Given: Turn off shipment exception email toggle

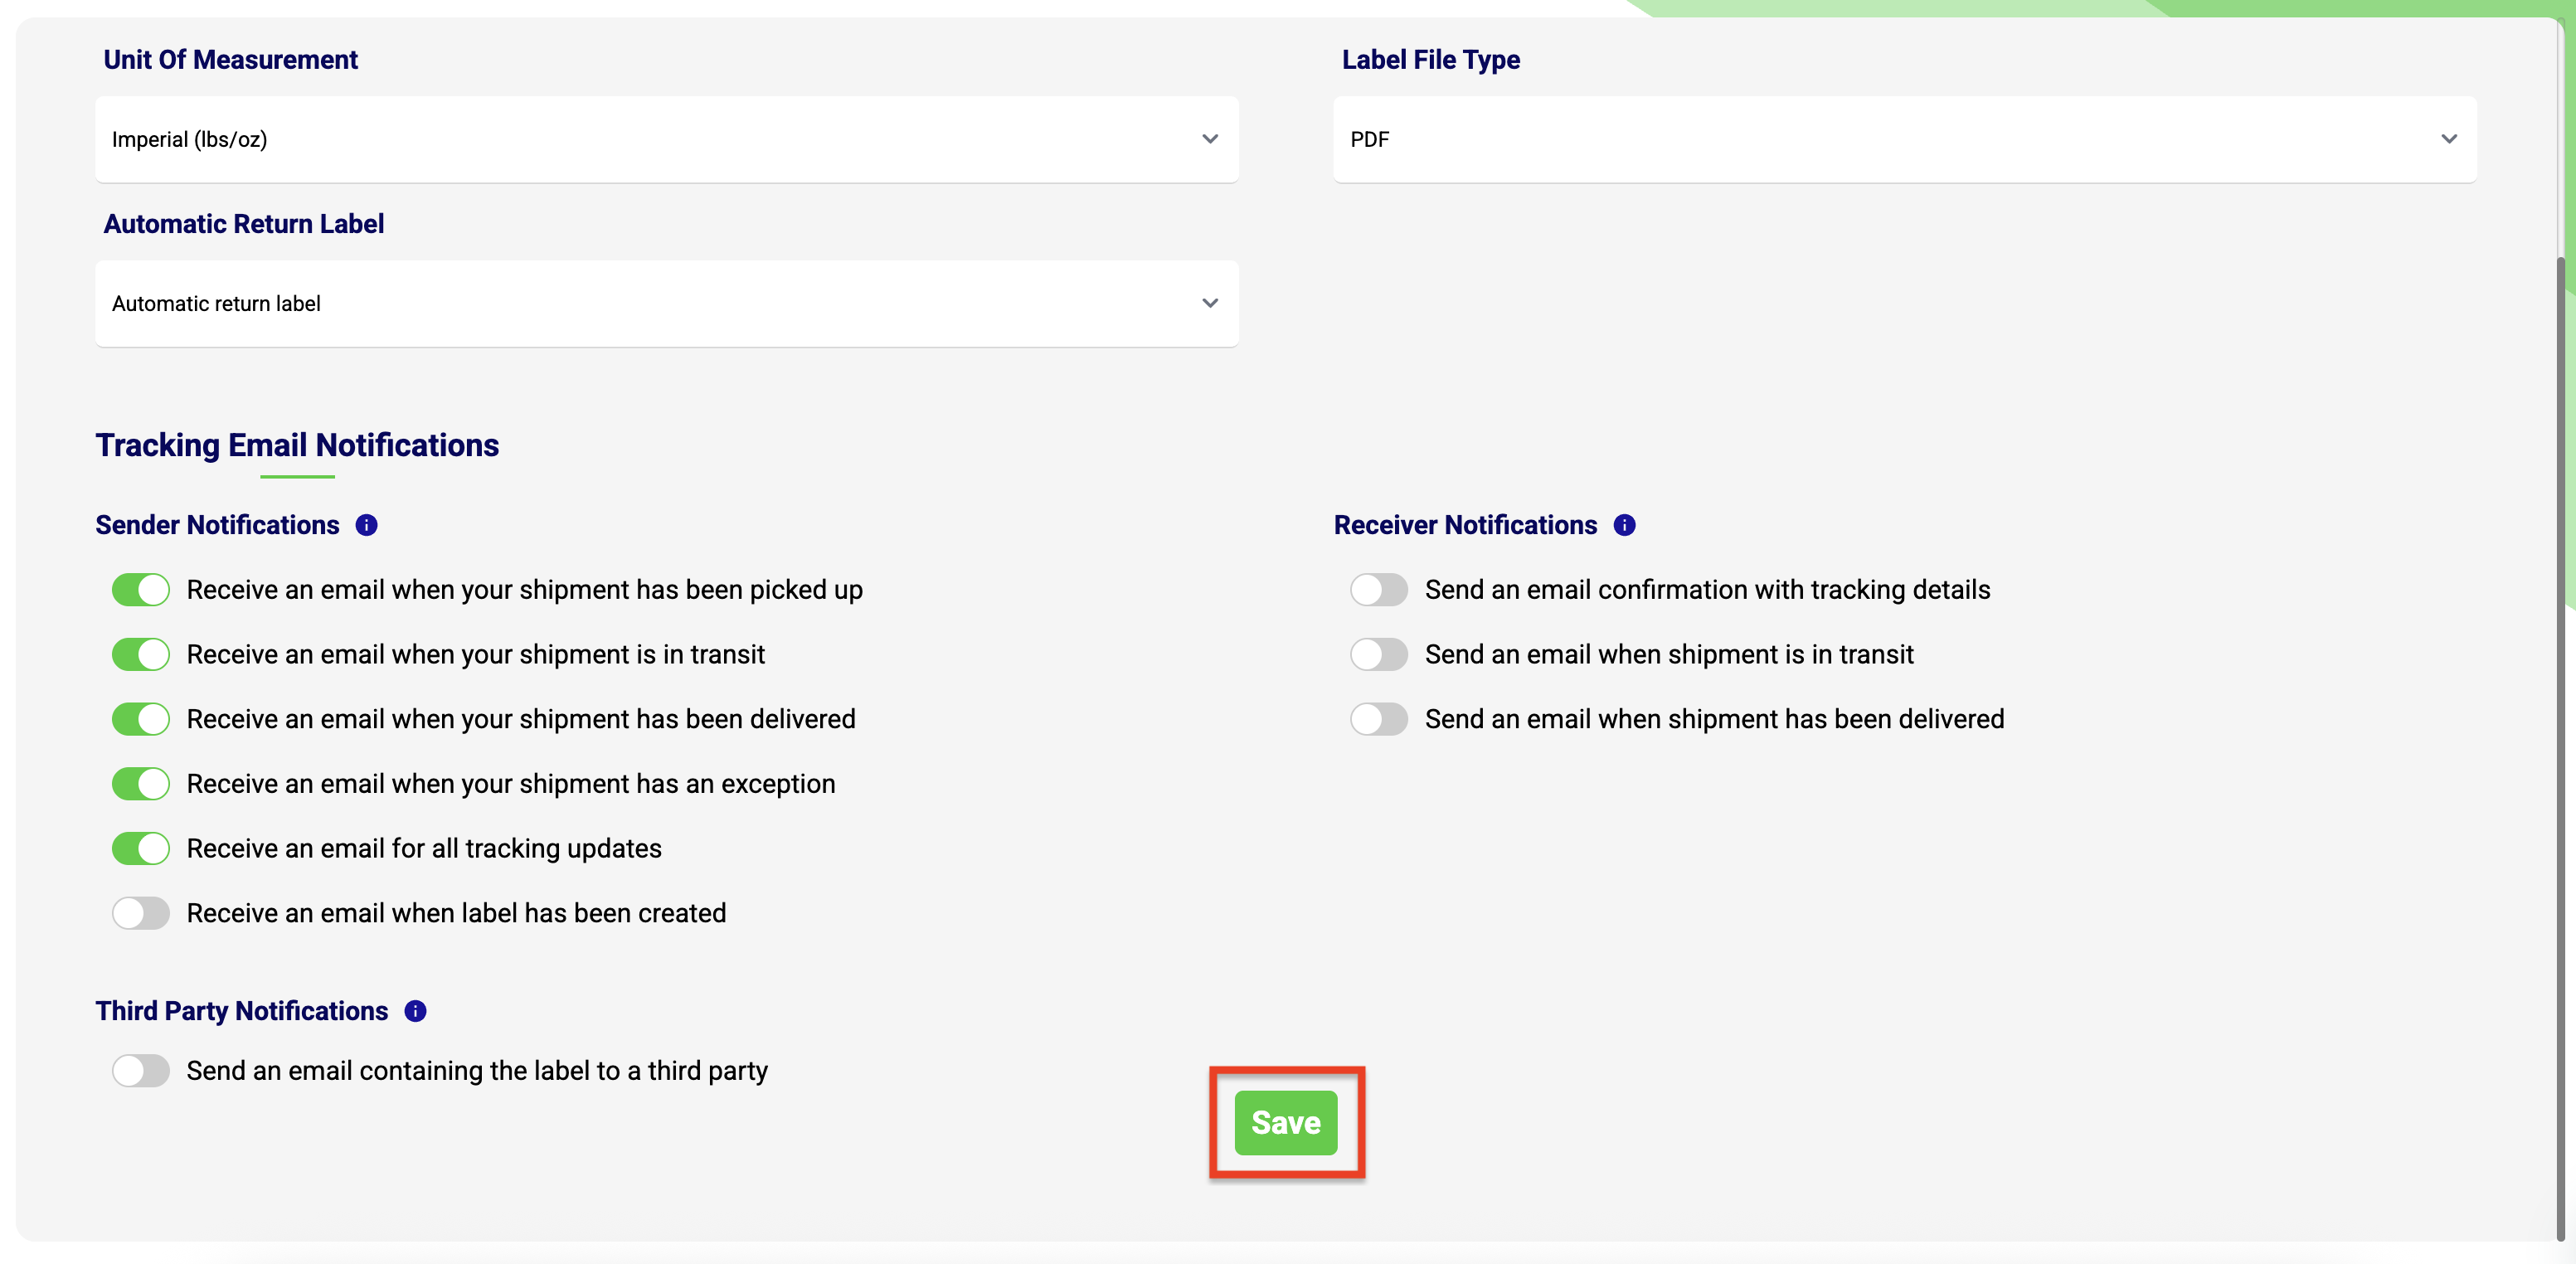Looking at the screenshot, I should click(x=141, y=784).
